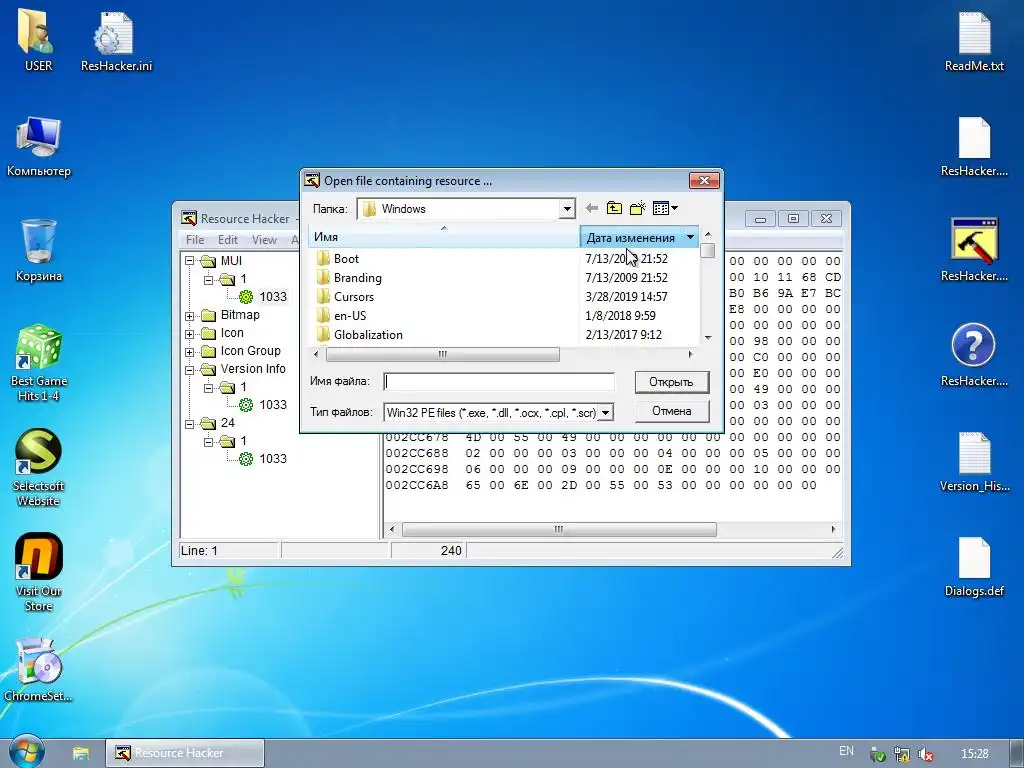Click the Bitmap tree label
The height and width of the screenshot is (768, 1024).
click(240, 315)
